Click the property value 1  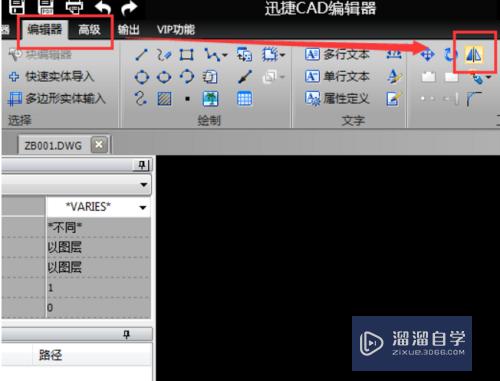99,288
